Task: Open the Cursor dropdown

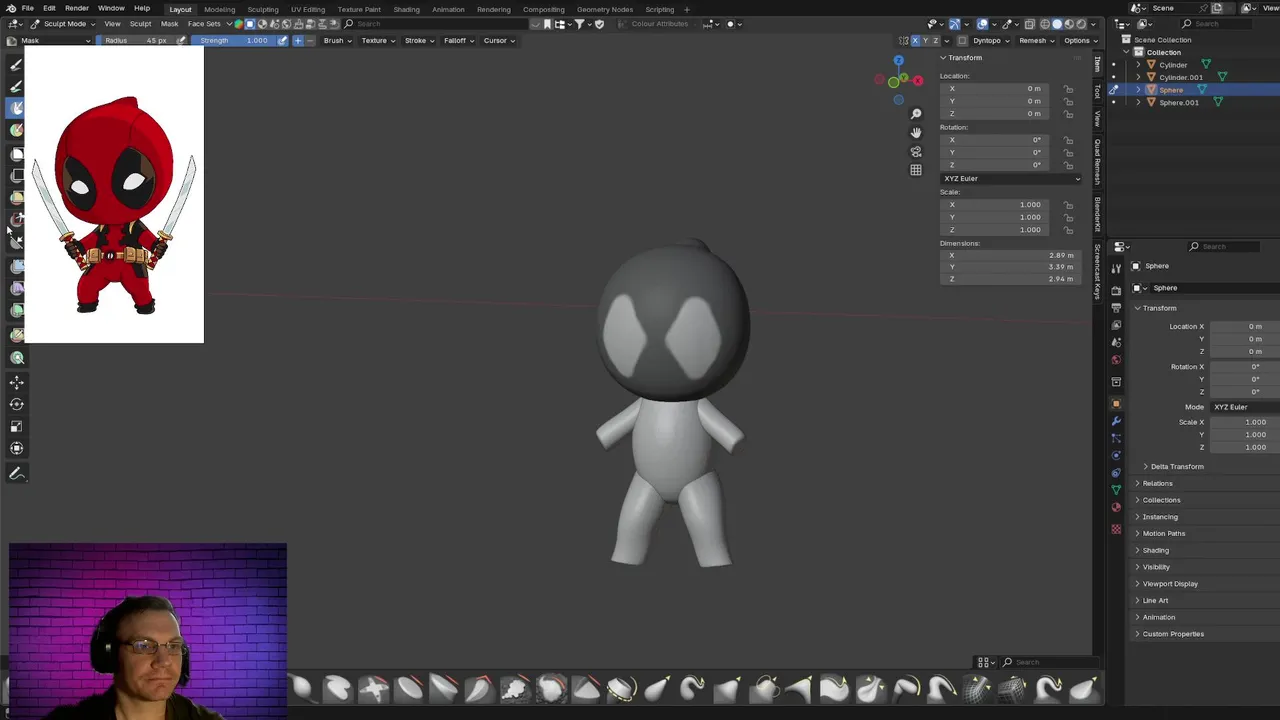Action: click(x=499, y=40)
